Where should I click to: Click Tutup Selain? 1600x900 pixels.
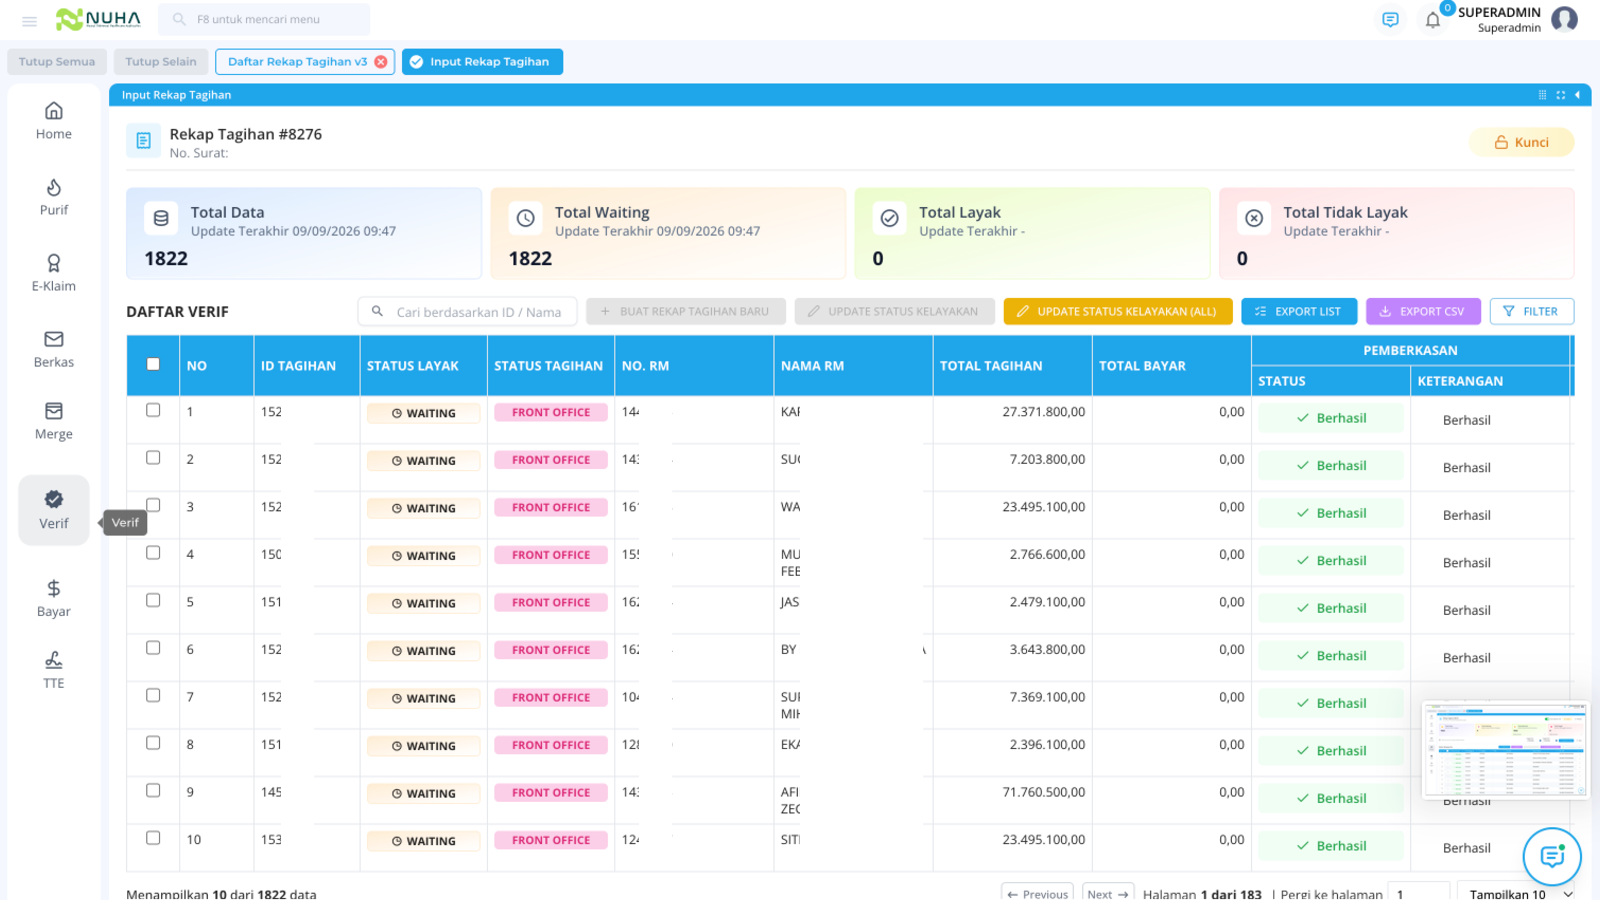[161, 62]
